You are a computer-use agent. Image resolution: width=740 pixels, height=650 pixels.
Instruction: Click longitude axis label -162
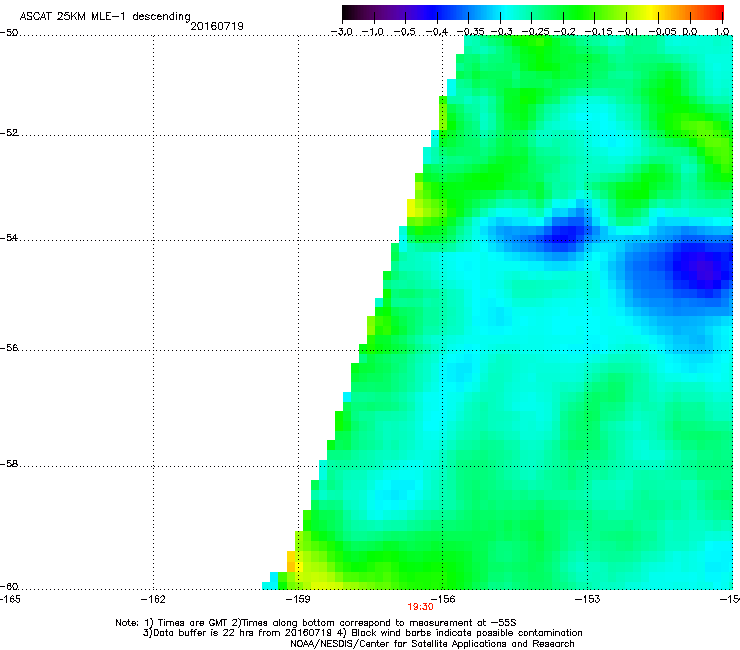coord(153,599)
